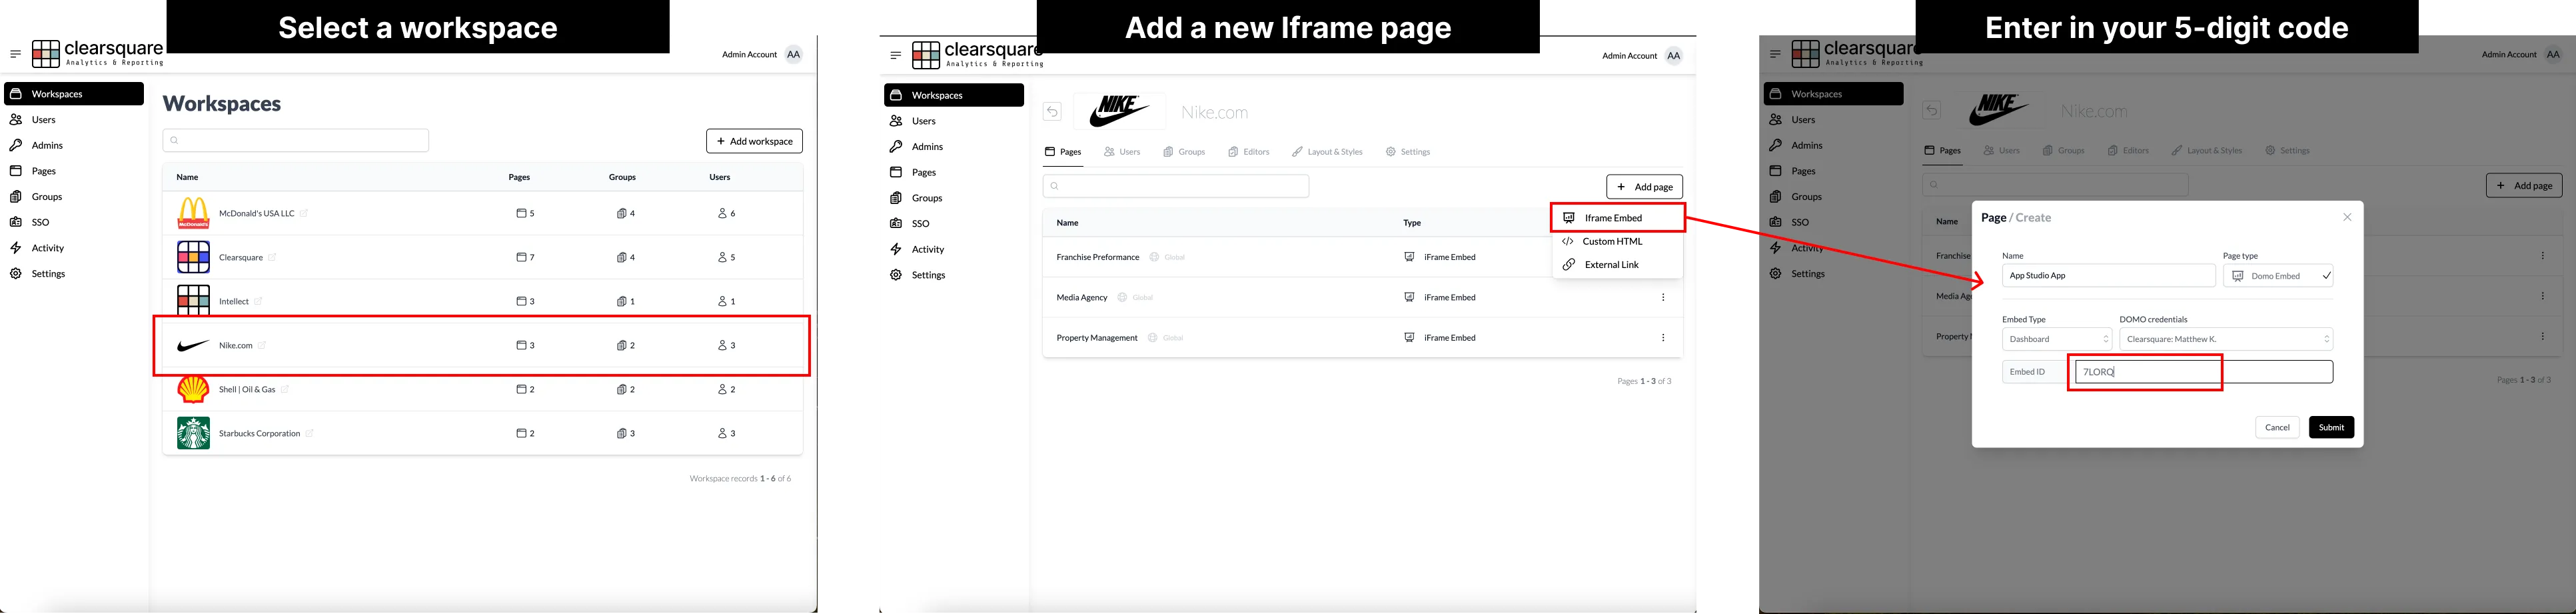This screenshot has height=614, width=2576.
Task: Open kebab menu for Property Management in middle panel
Action: tap(1663, 338)
